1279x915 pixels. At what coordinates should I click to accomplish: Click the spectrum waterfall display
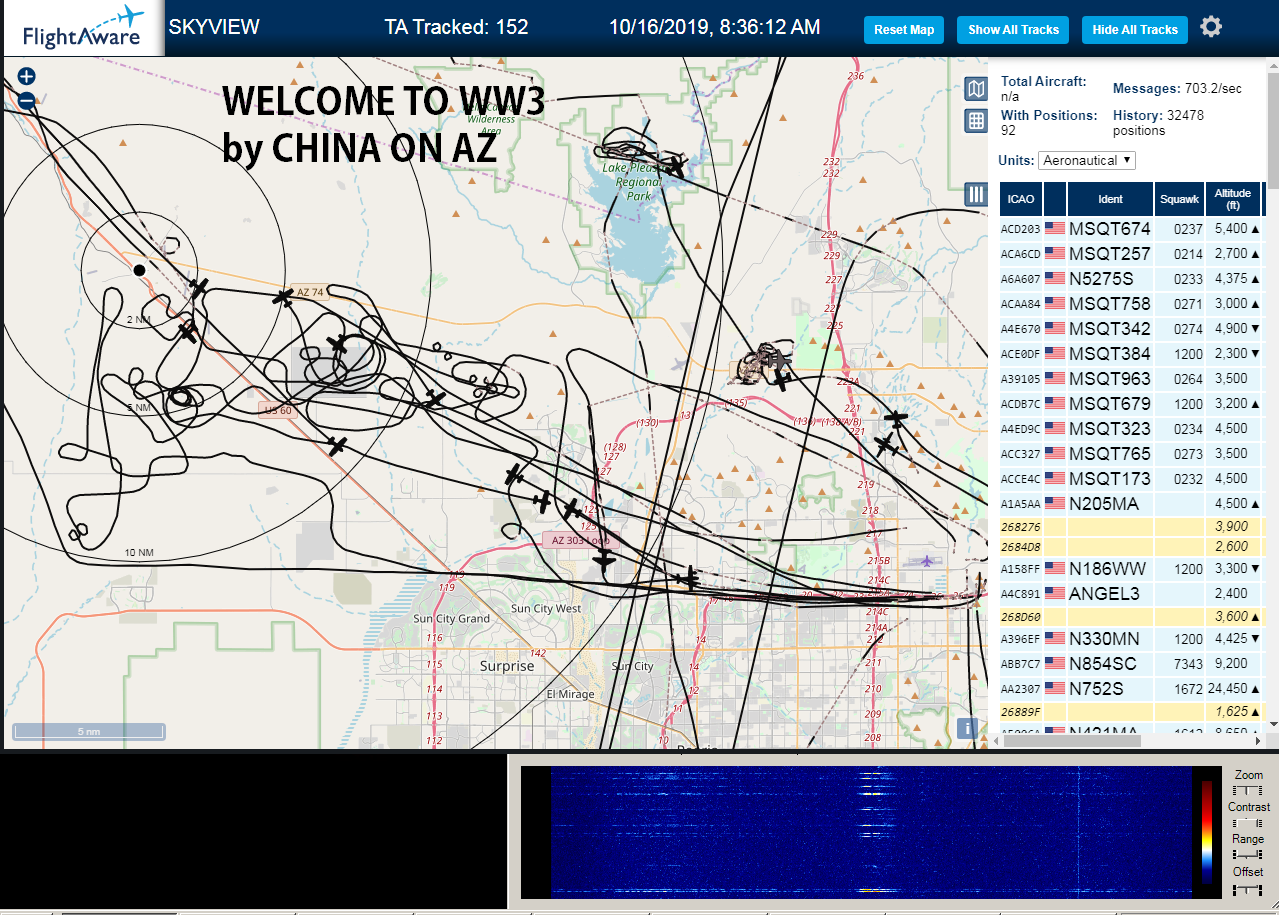coord(871,832)
